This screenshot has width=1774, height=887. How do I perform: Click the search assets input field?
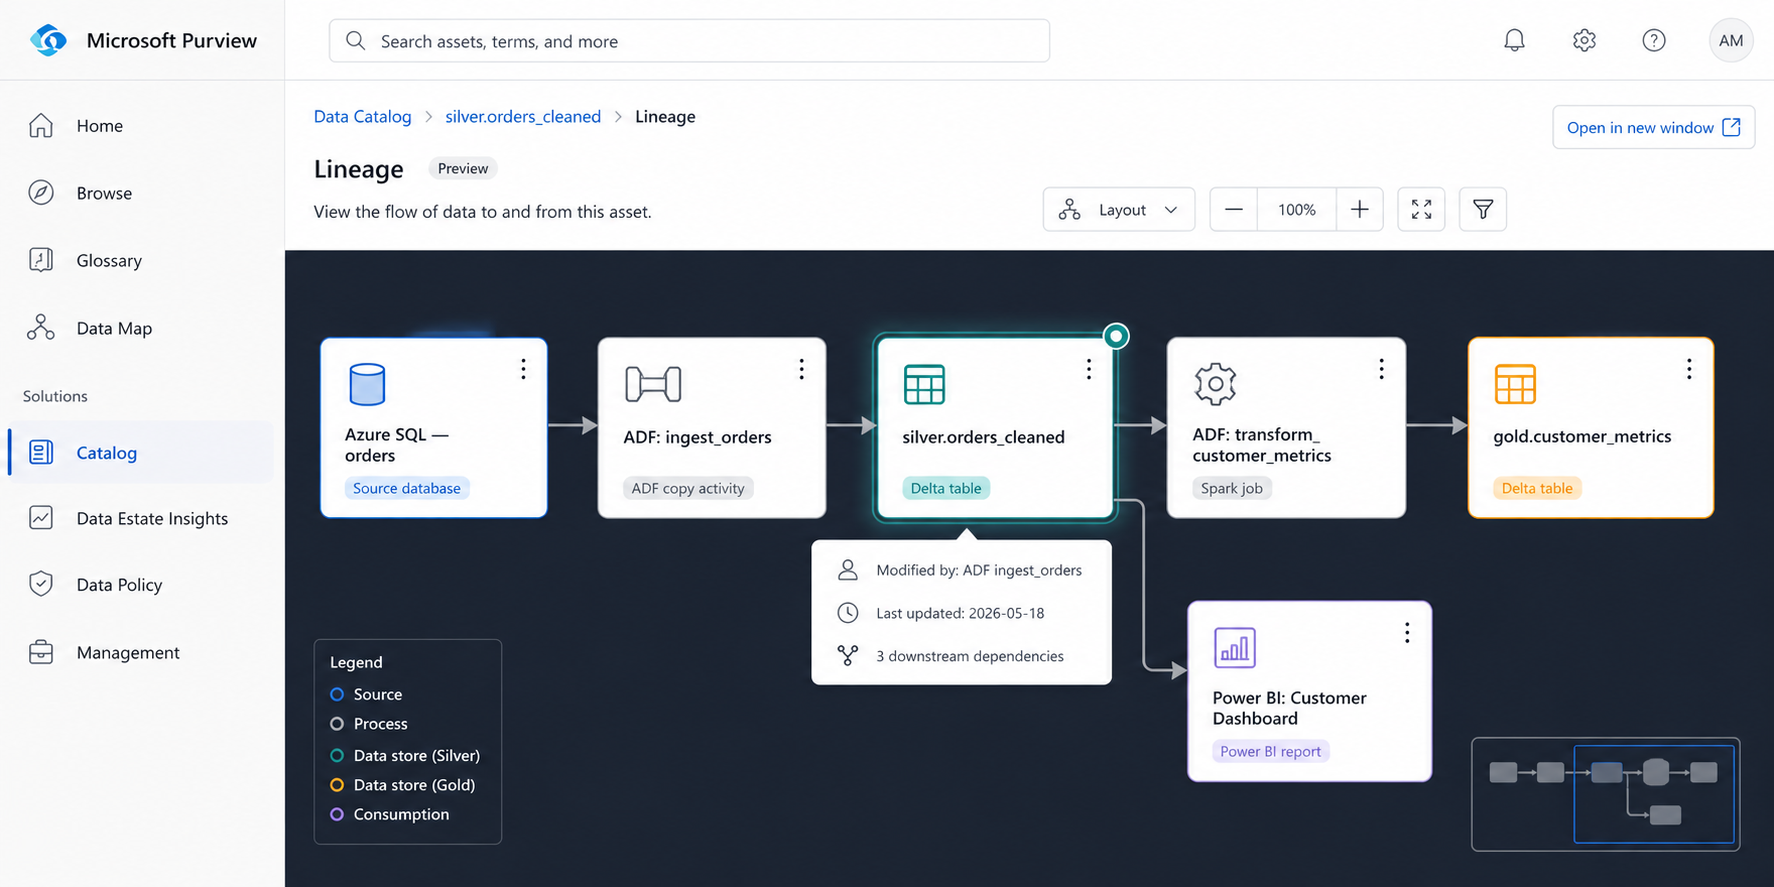689,41
